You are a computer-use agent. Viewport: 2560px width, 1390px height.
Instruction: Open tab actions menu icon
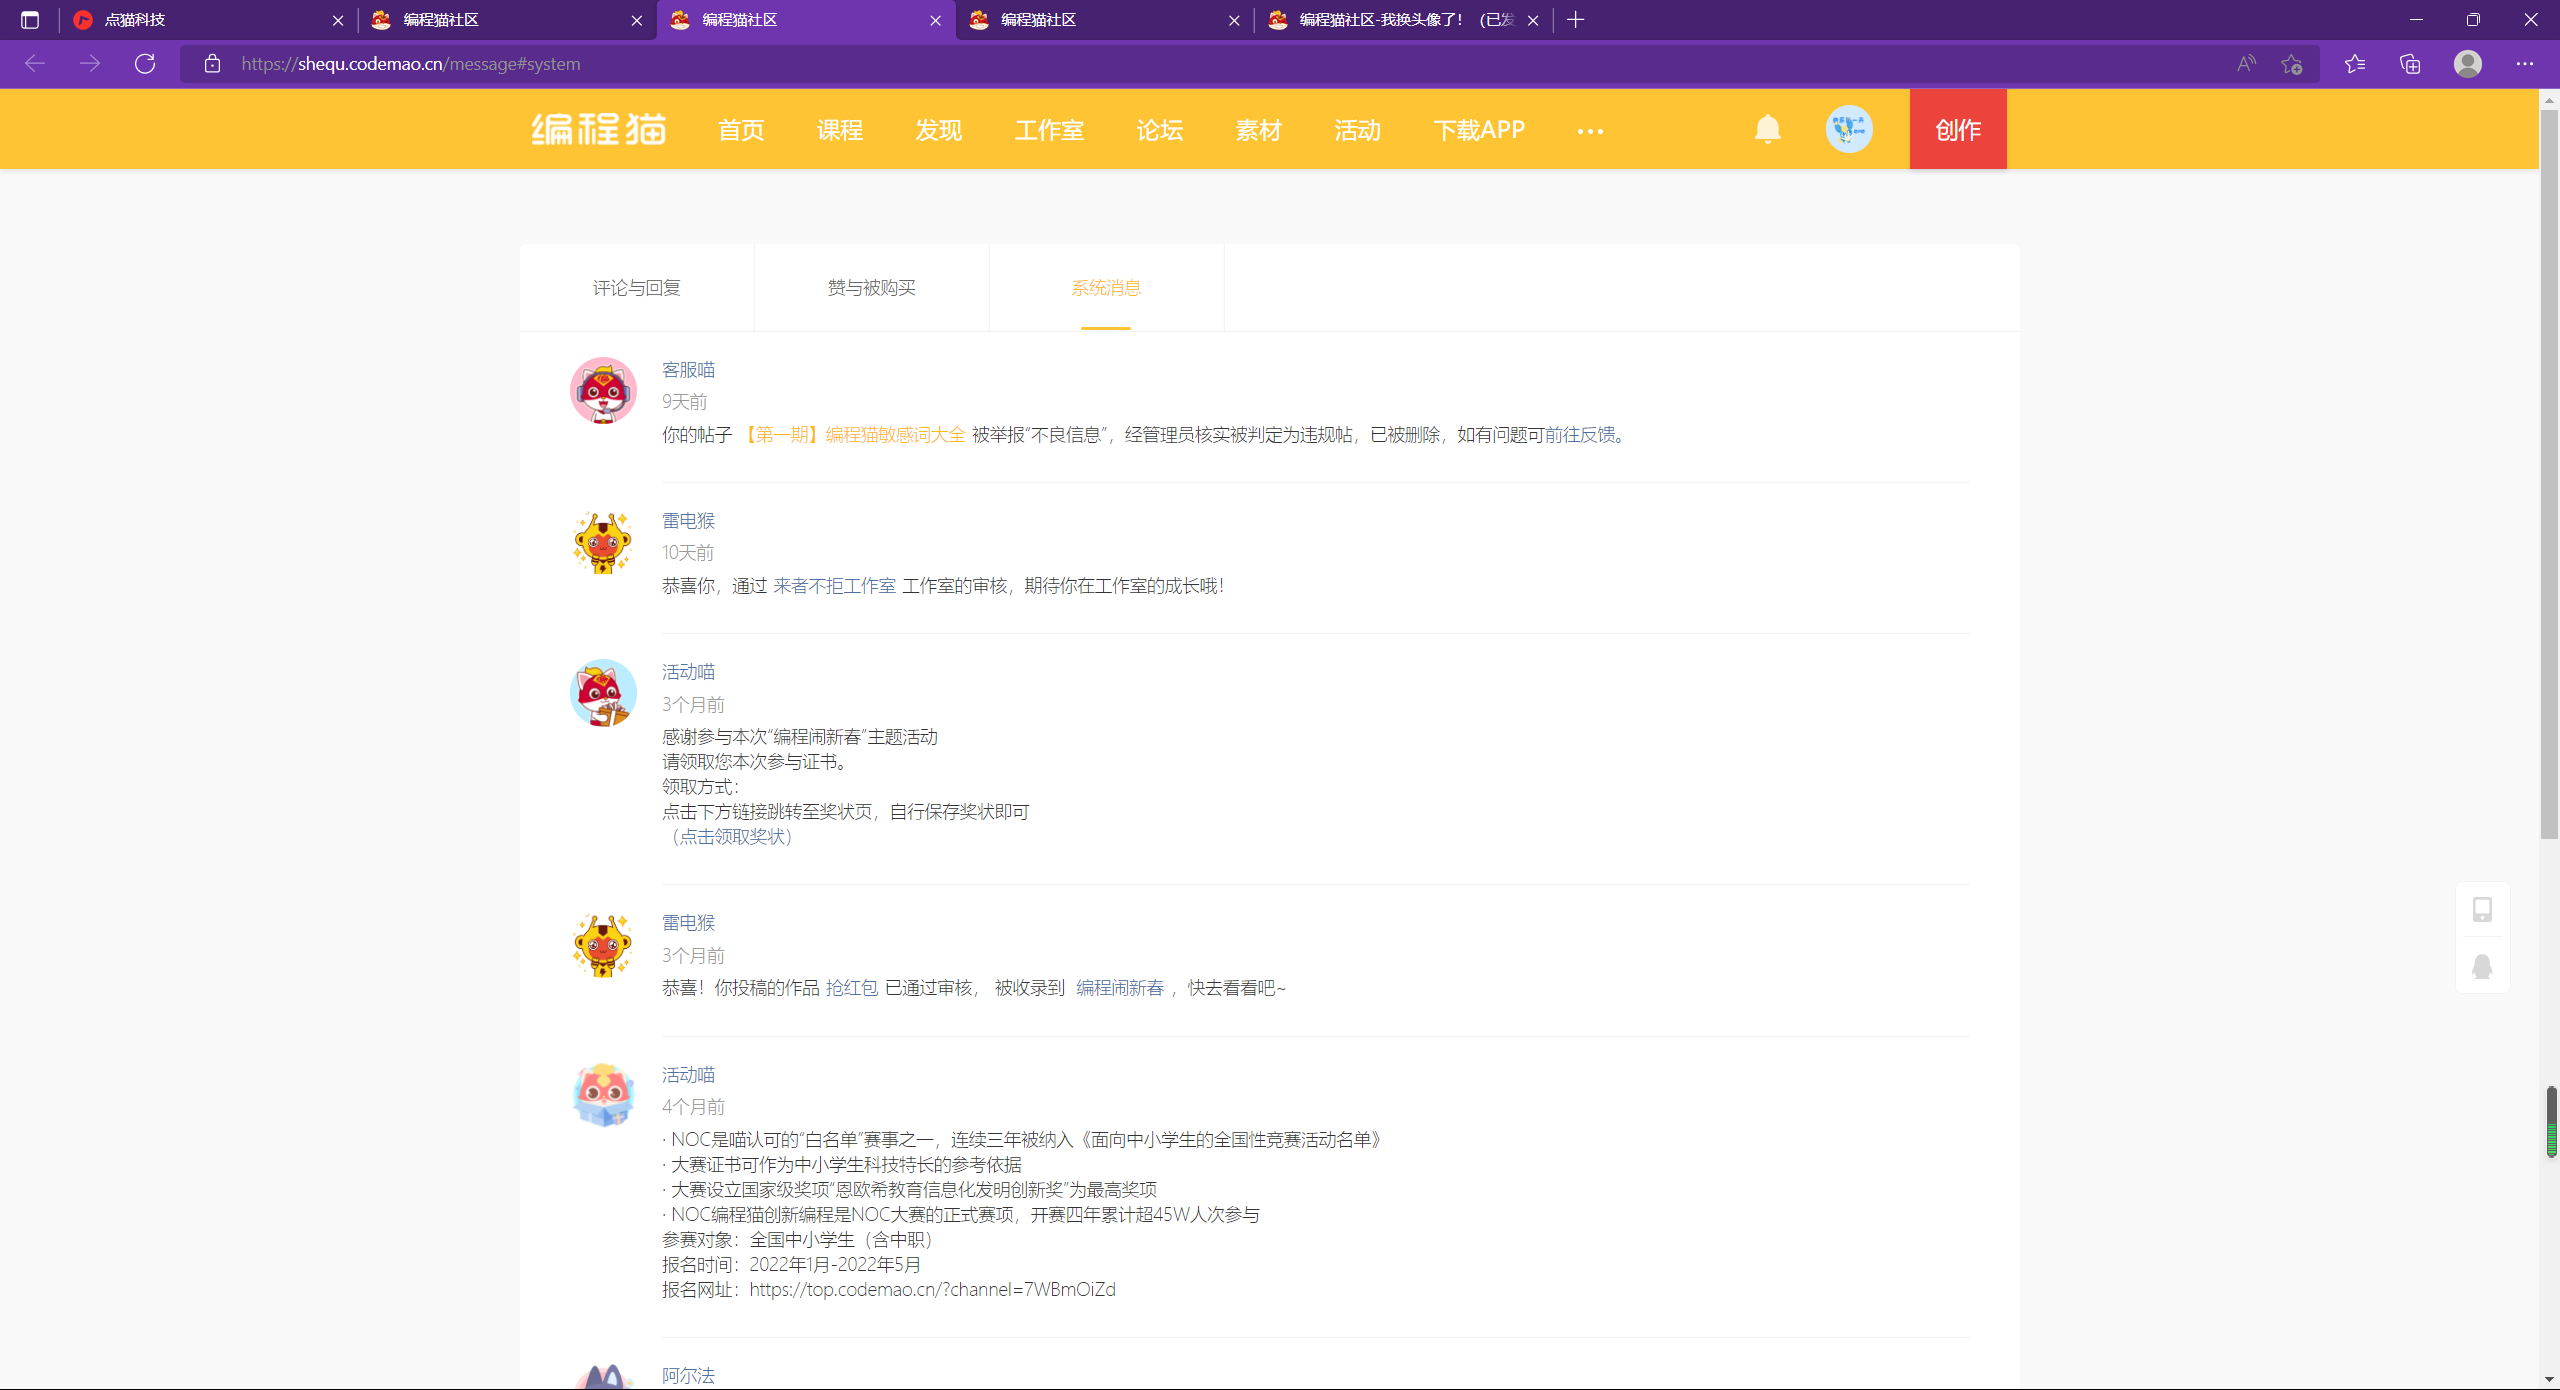coord(30,20)
